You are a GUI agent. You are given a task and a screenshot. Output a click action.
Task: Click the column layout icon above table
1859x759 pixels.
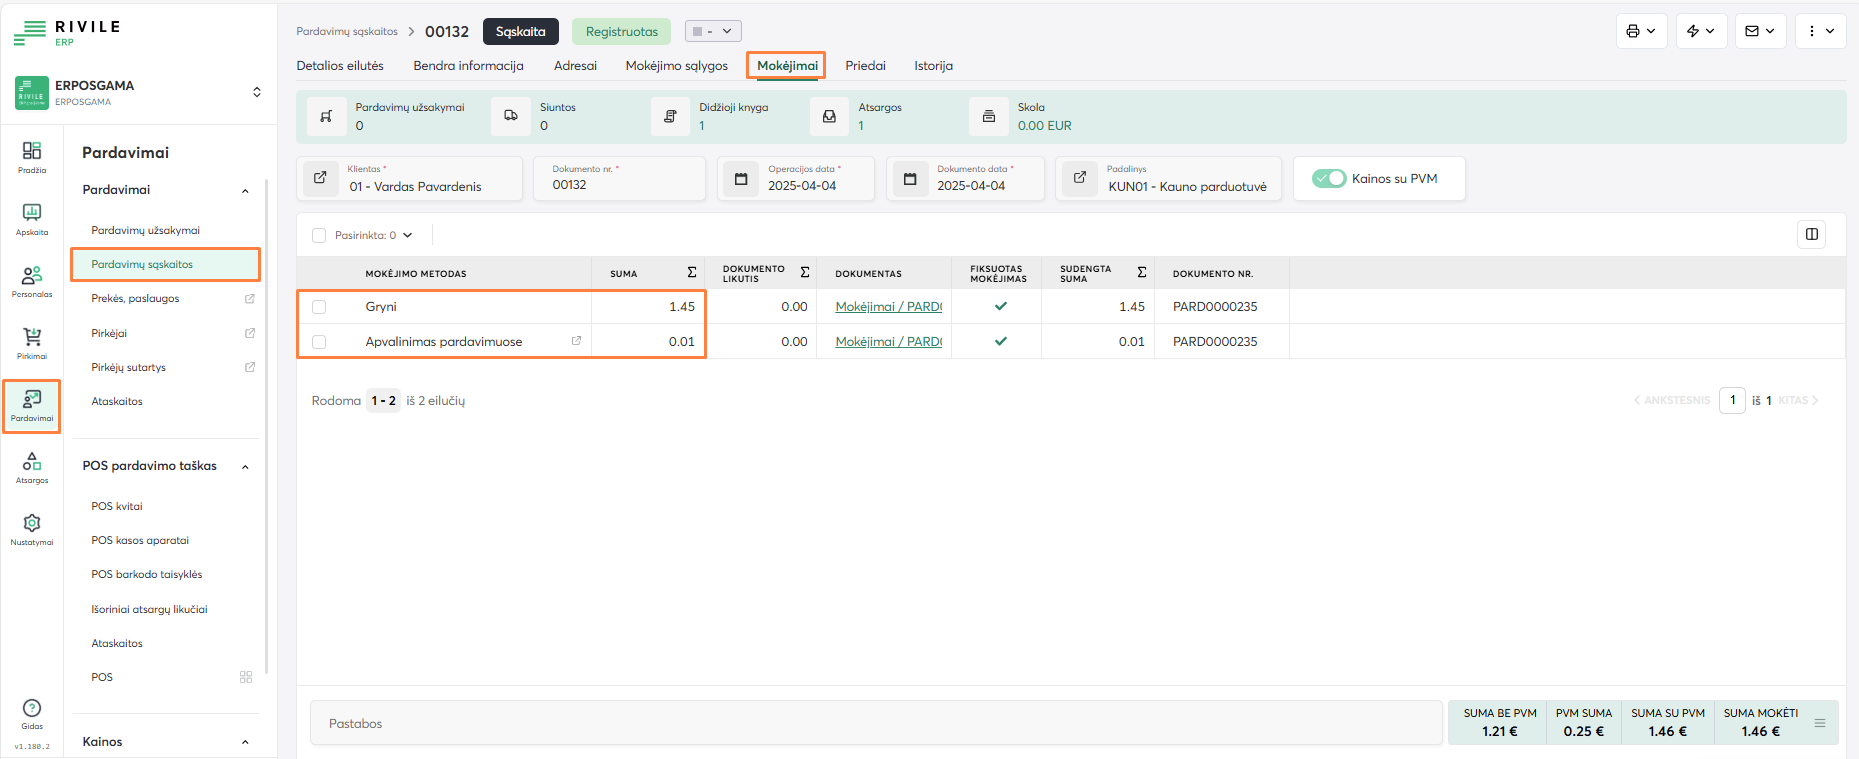coord(1811,234)
